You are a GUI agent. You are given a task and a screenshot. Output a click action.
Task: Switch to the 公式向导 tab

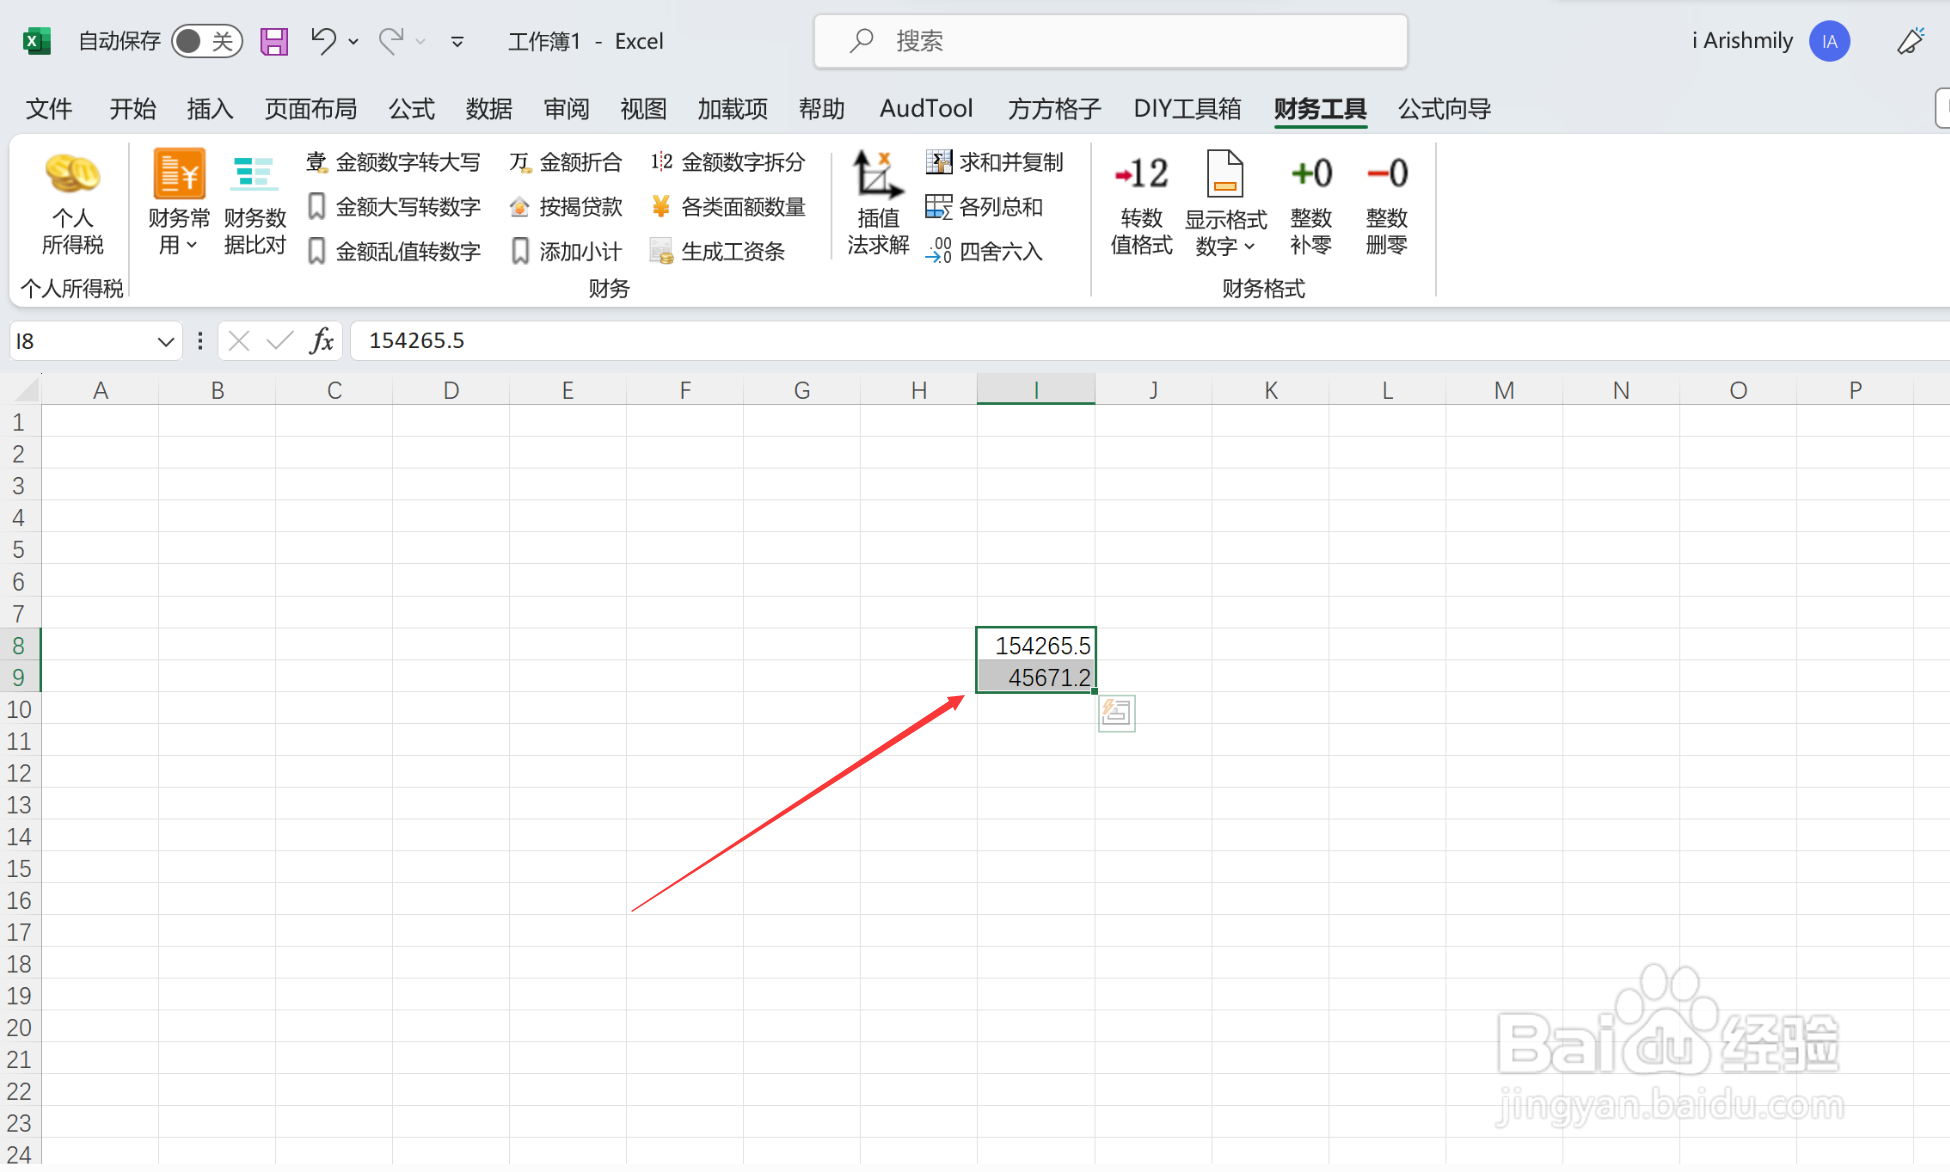pyautogui.click(x=1445, y=108)
